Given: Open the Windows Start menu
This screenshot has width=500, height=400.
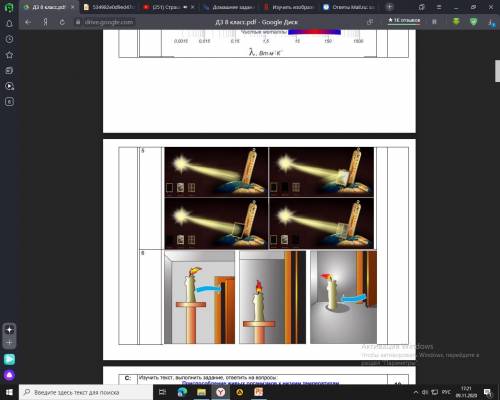Looking at the screenshot, I should click(9, 392).
